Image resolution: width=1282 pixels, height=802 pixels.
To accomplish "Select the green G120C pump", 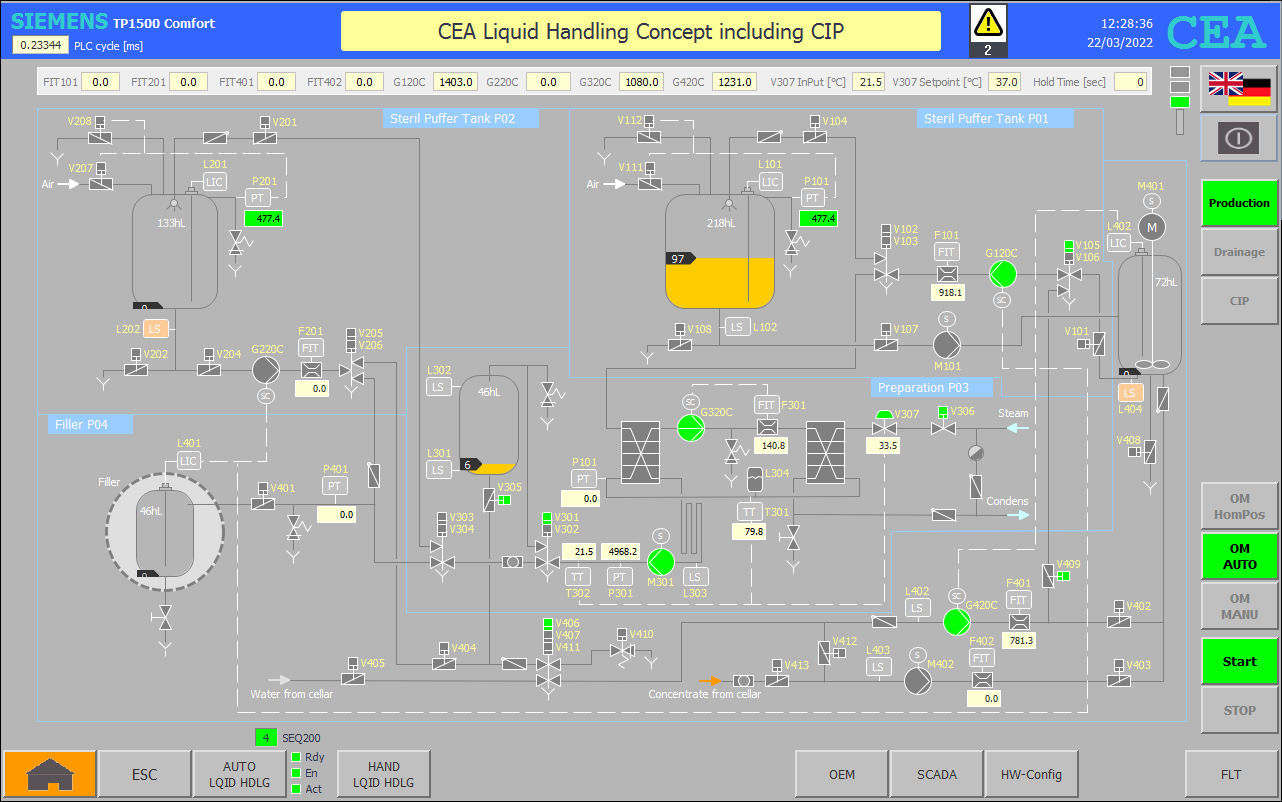I will tap(1002, 273).
